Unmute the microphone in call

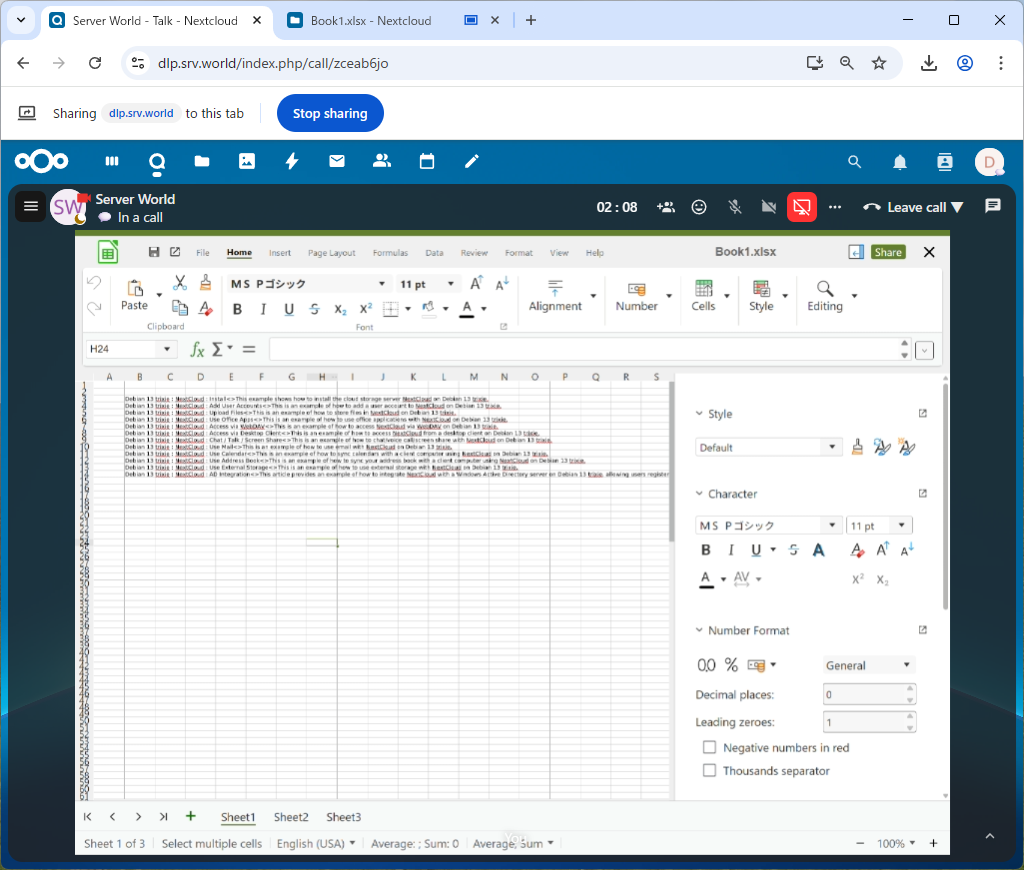735,207
